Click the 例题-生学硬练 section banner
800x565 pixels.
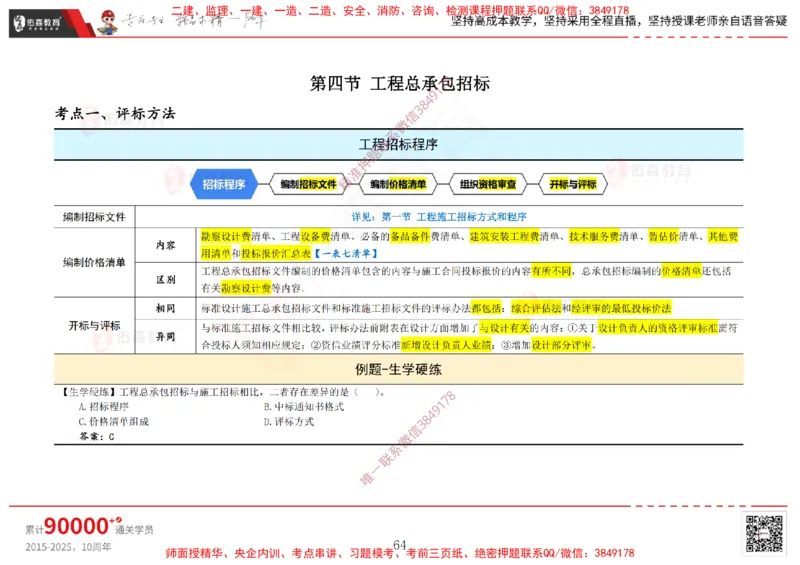coord(398,370)
